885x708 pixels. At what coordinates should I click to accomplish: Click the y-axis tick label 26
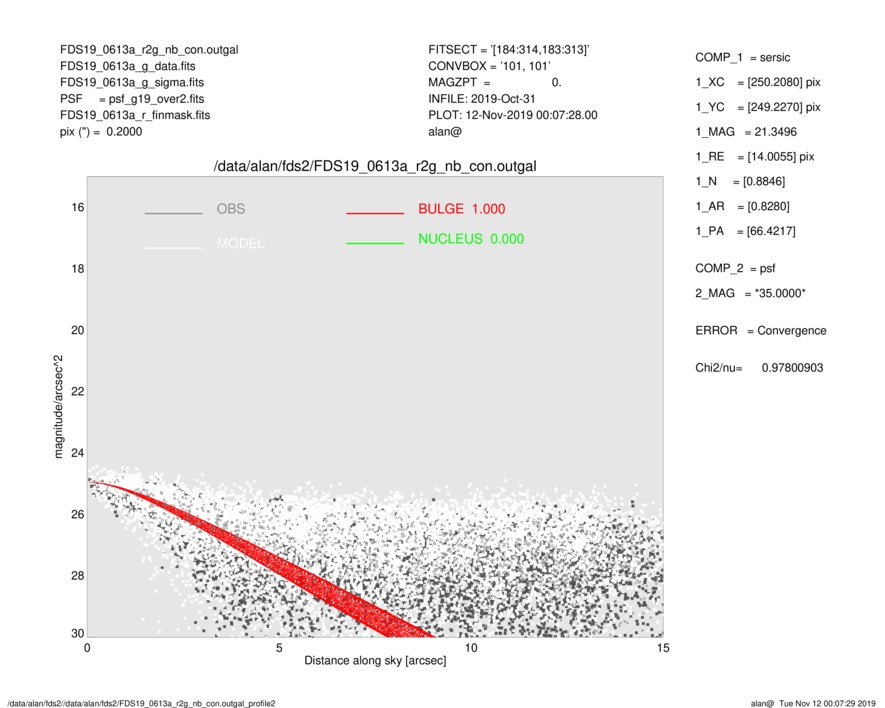(x=77, y=514)
